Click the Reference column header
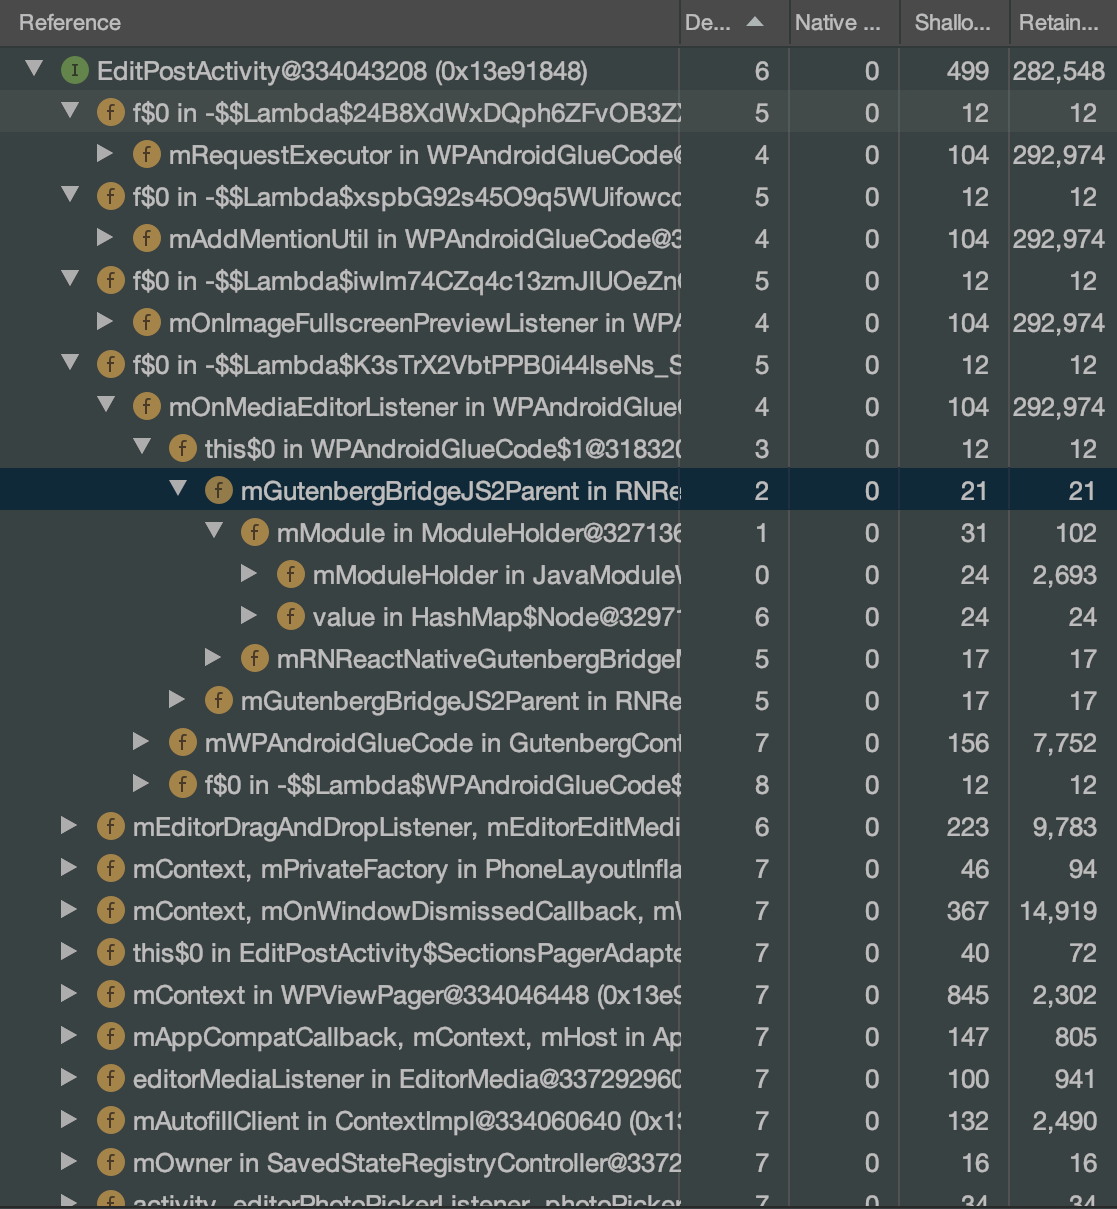The image size is (1117, 1209). [339, 23]
